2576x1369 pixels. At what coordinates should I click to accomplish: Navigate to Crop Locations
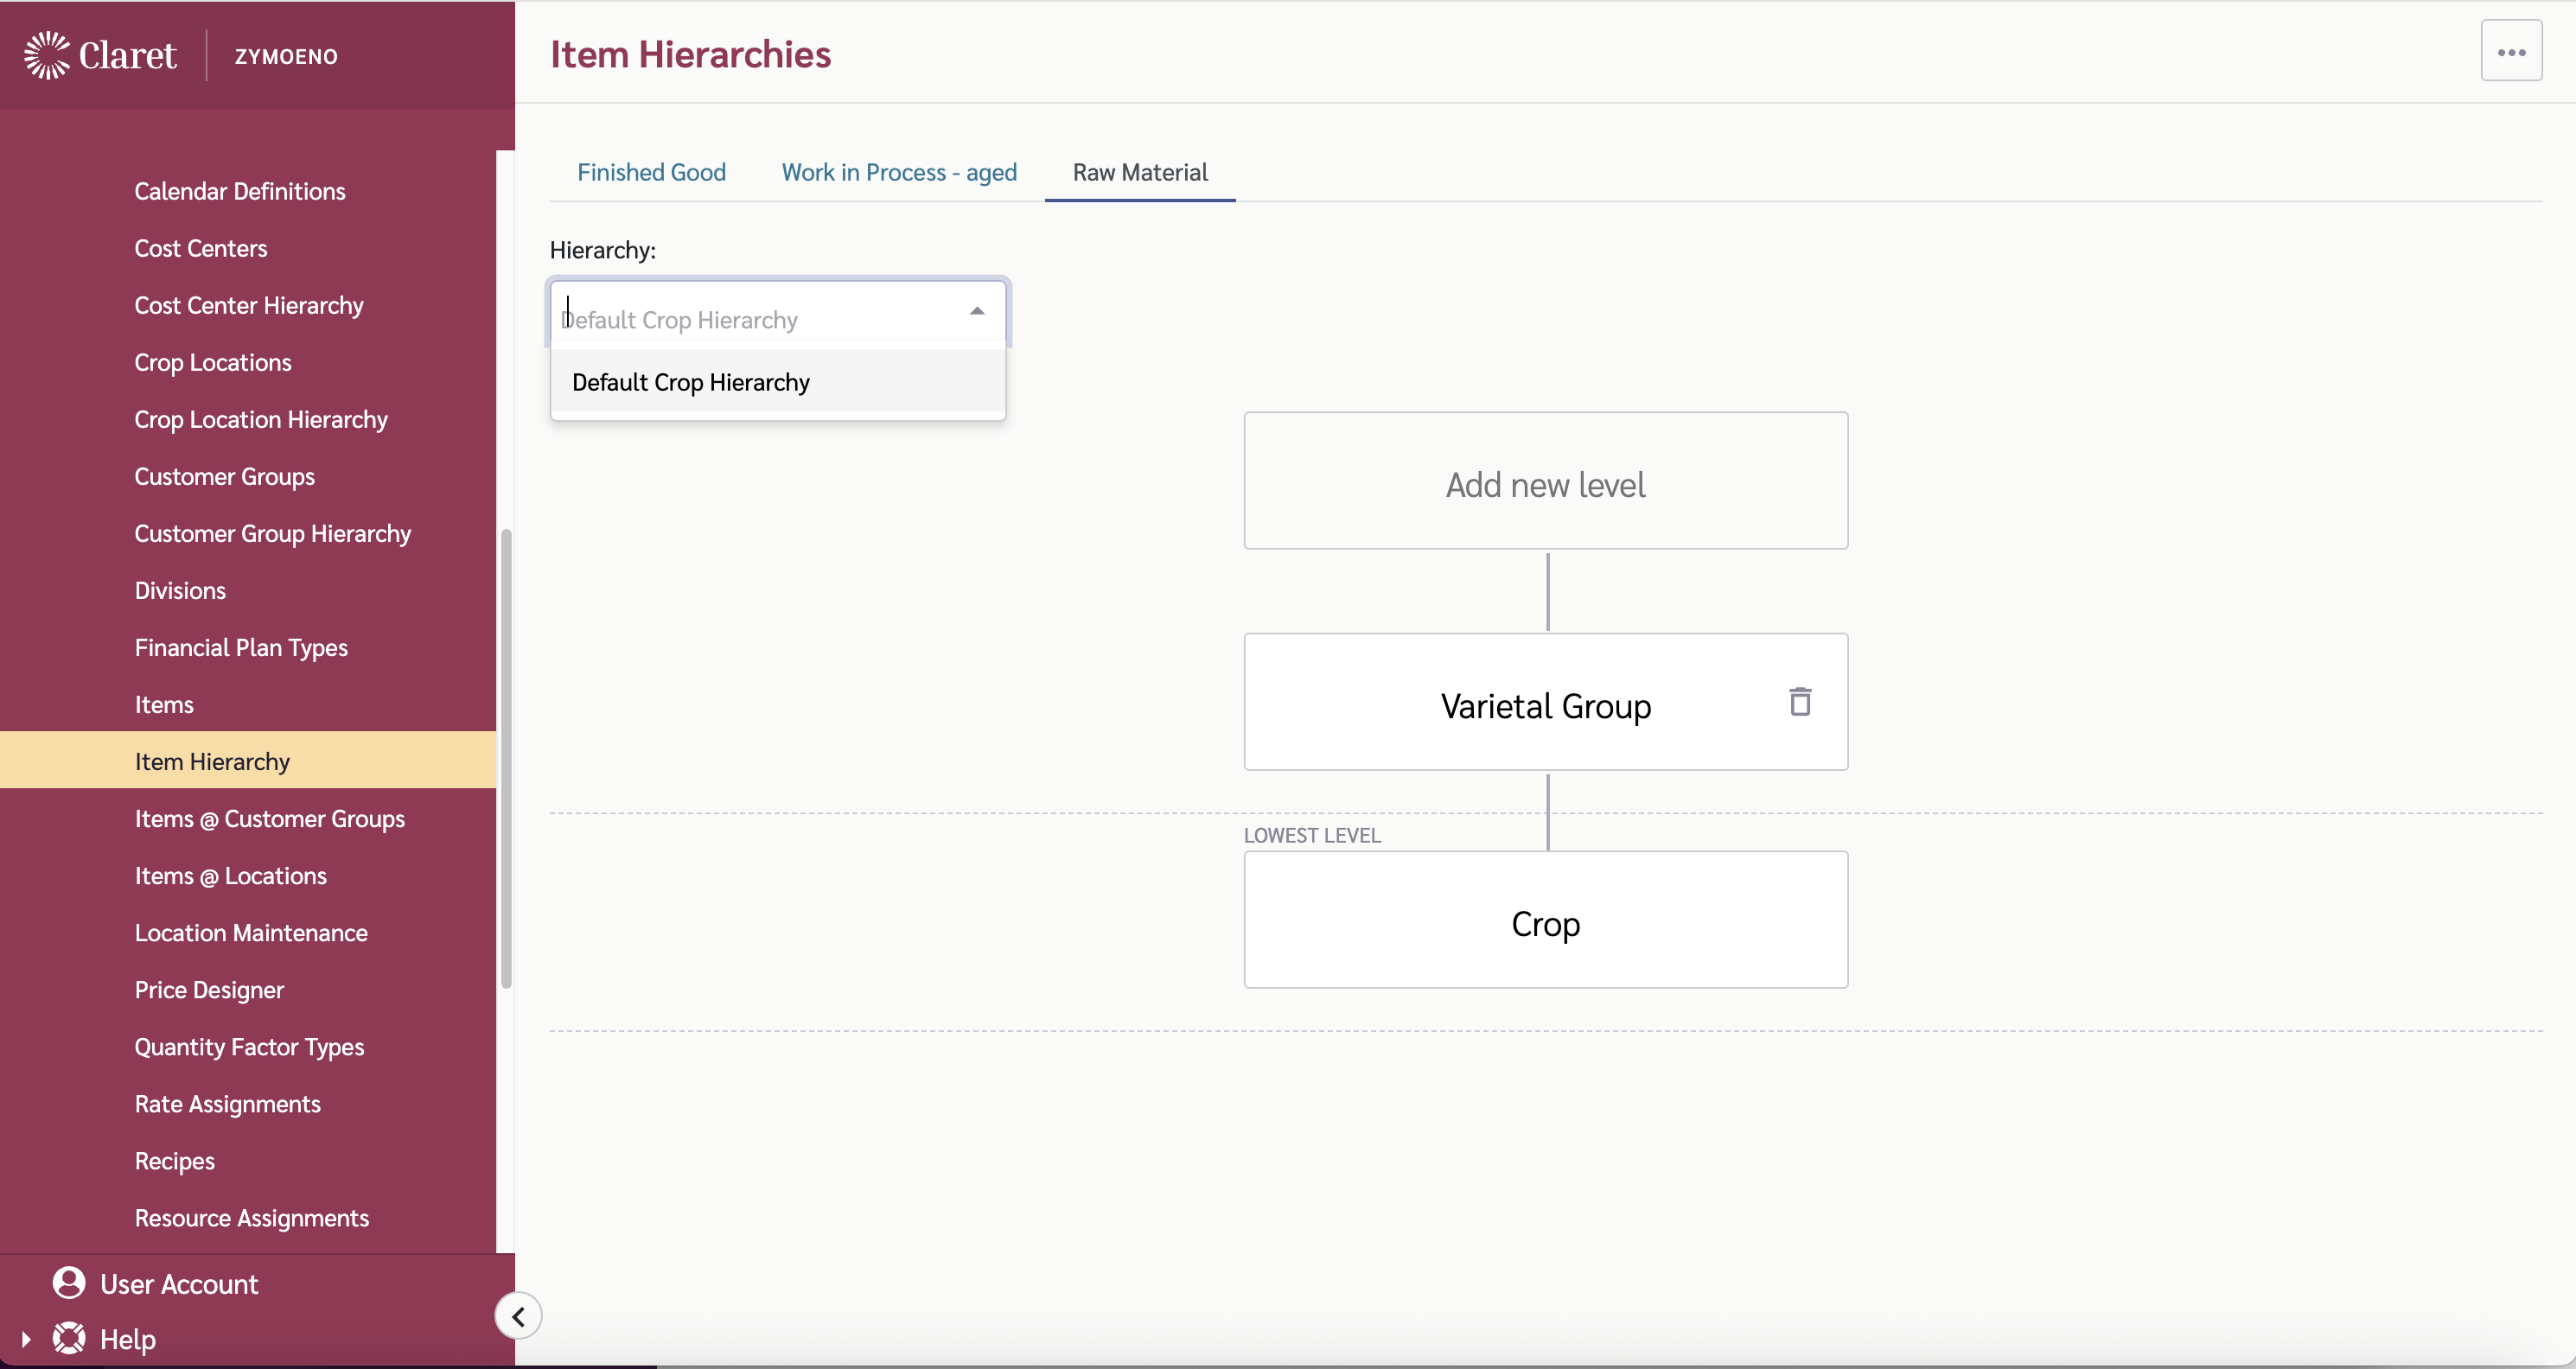pos(213,362)
